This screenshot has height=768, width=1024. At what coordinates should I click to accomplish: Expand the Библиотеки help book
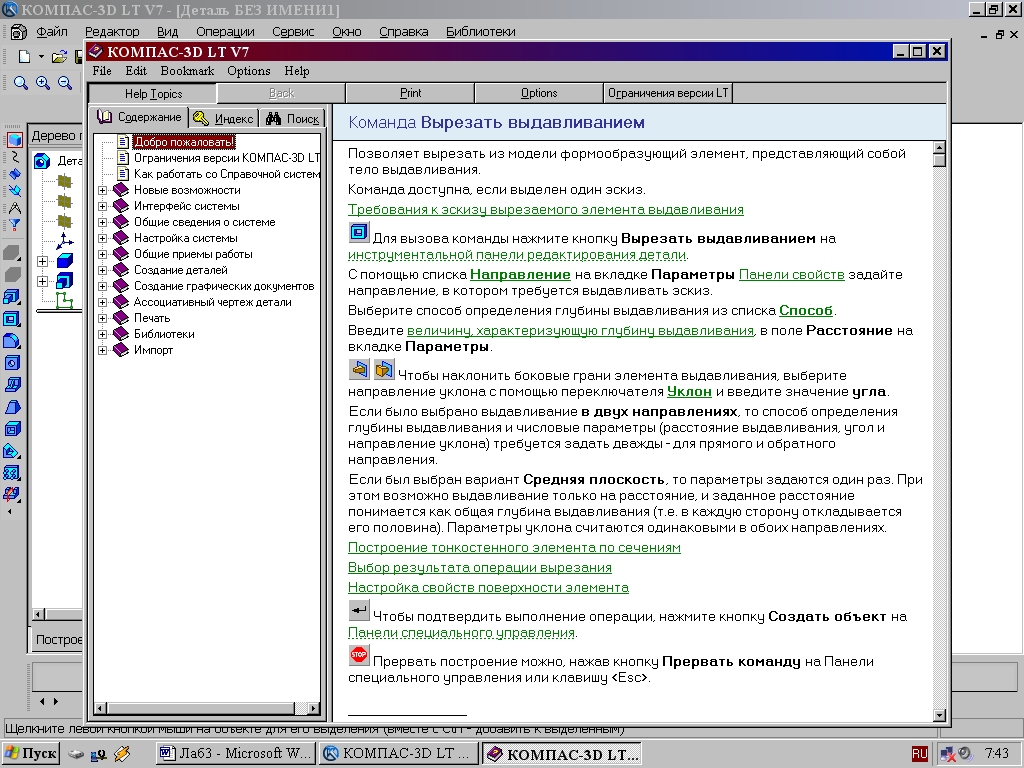pyautogui.click(x=103, y=334)
